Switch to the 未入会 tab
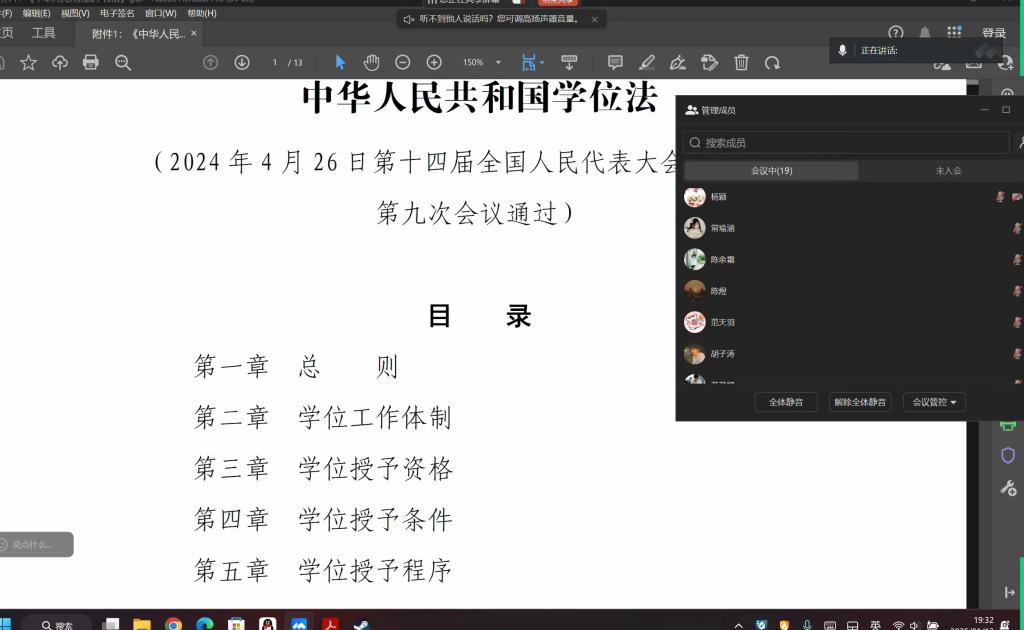 pos(947,171)
